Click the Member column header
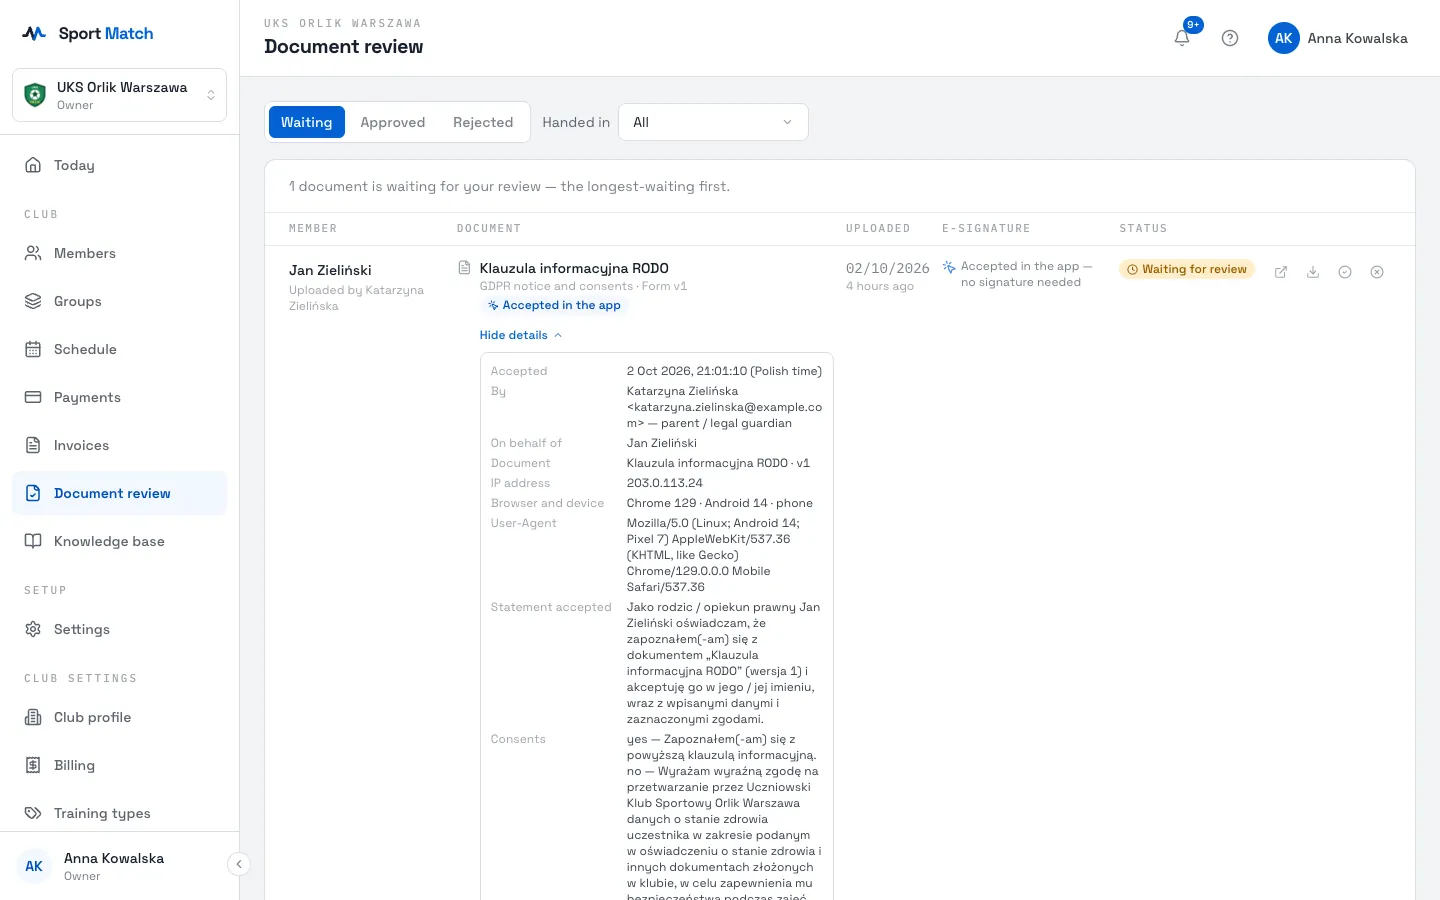The height and width of the screenshot is (900, 1440). (x=313, y=229)
